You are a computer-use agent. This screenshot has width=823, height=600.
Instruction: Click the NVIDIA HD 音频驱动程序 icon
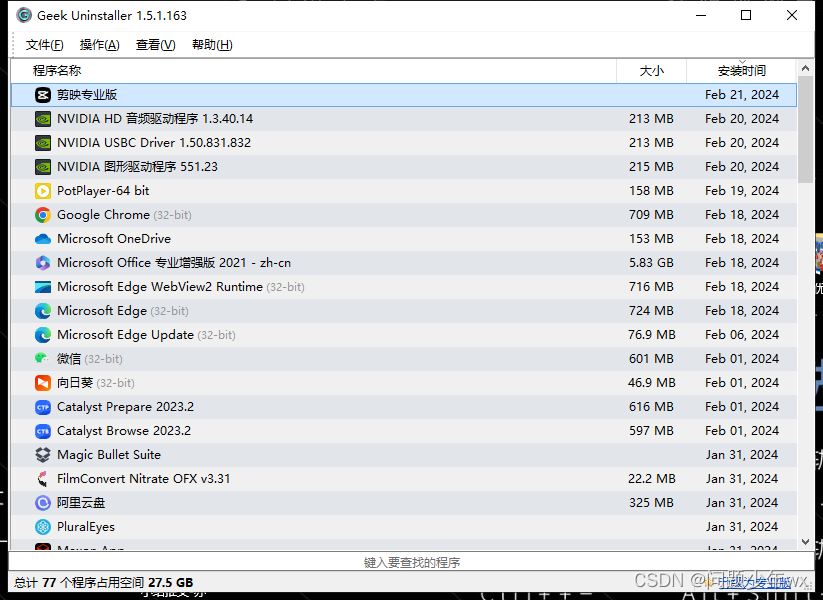(x=43, y=119)
